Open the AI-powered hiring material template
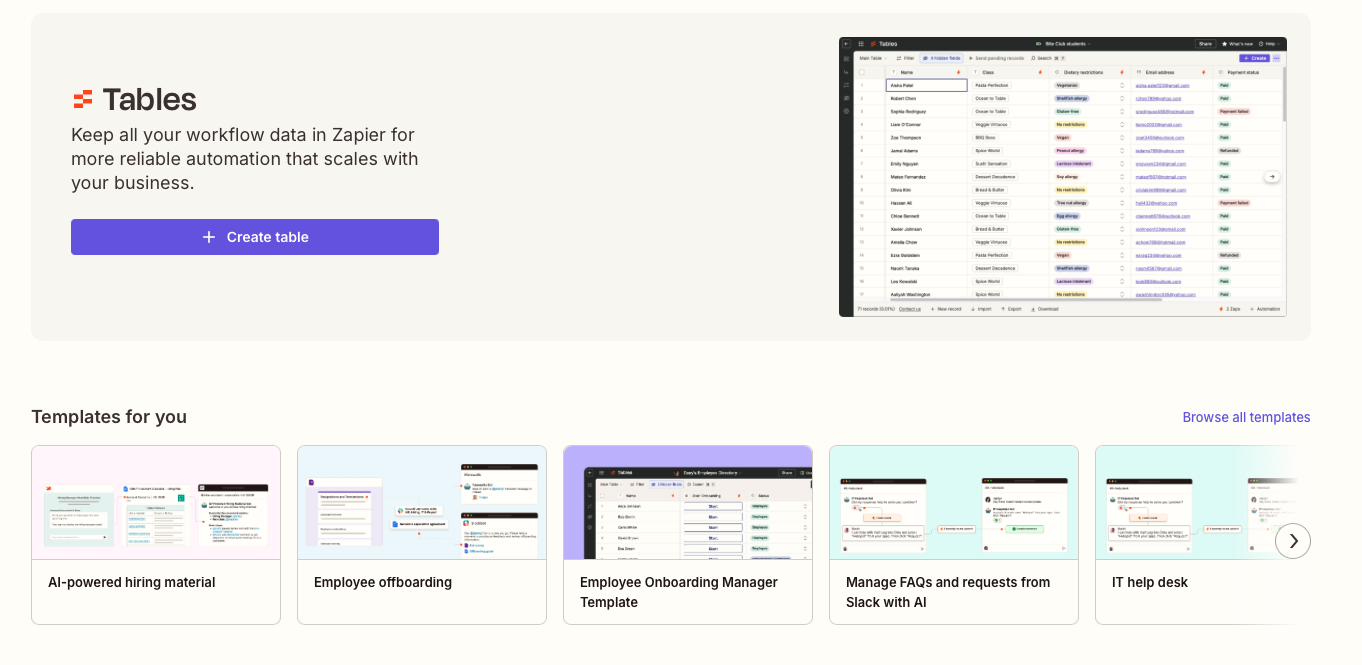Viewport: 1362px width, 665px height. [x=156, y=535]
